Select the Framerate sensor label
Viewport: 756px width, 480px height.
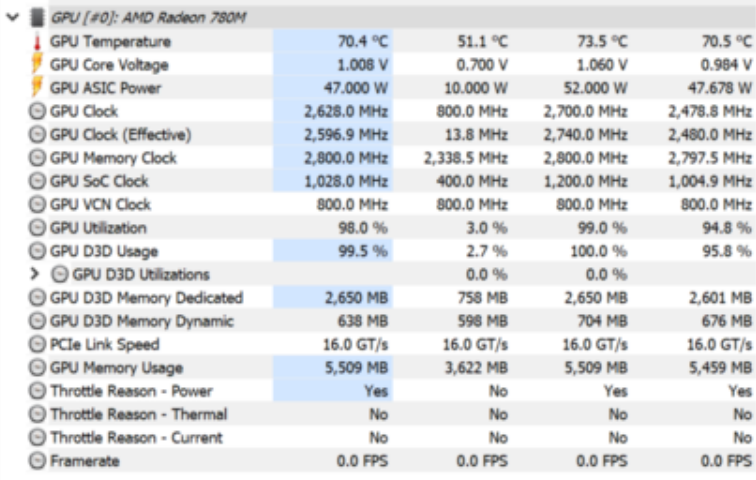point(85,461)
